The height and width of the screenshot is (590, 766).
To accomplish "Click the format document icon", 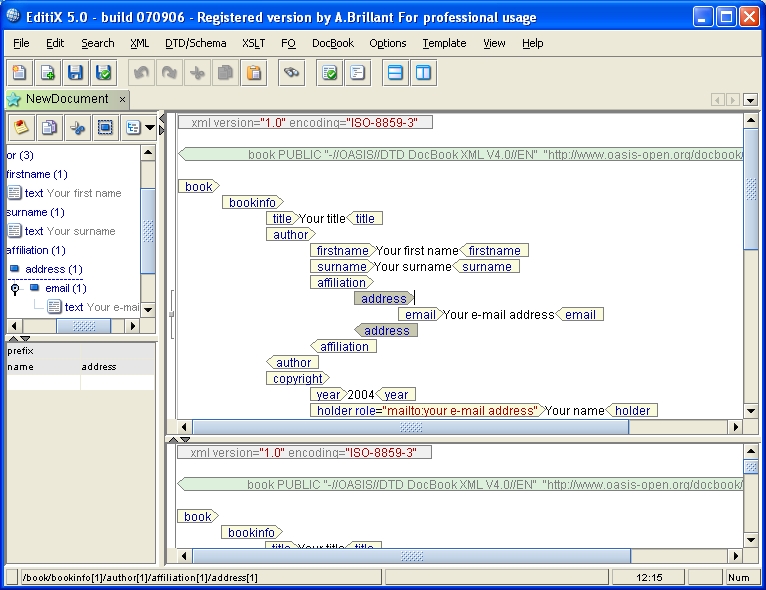I will [x=358, y=73].
